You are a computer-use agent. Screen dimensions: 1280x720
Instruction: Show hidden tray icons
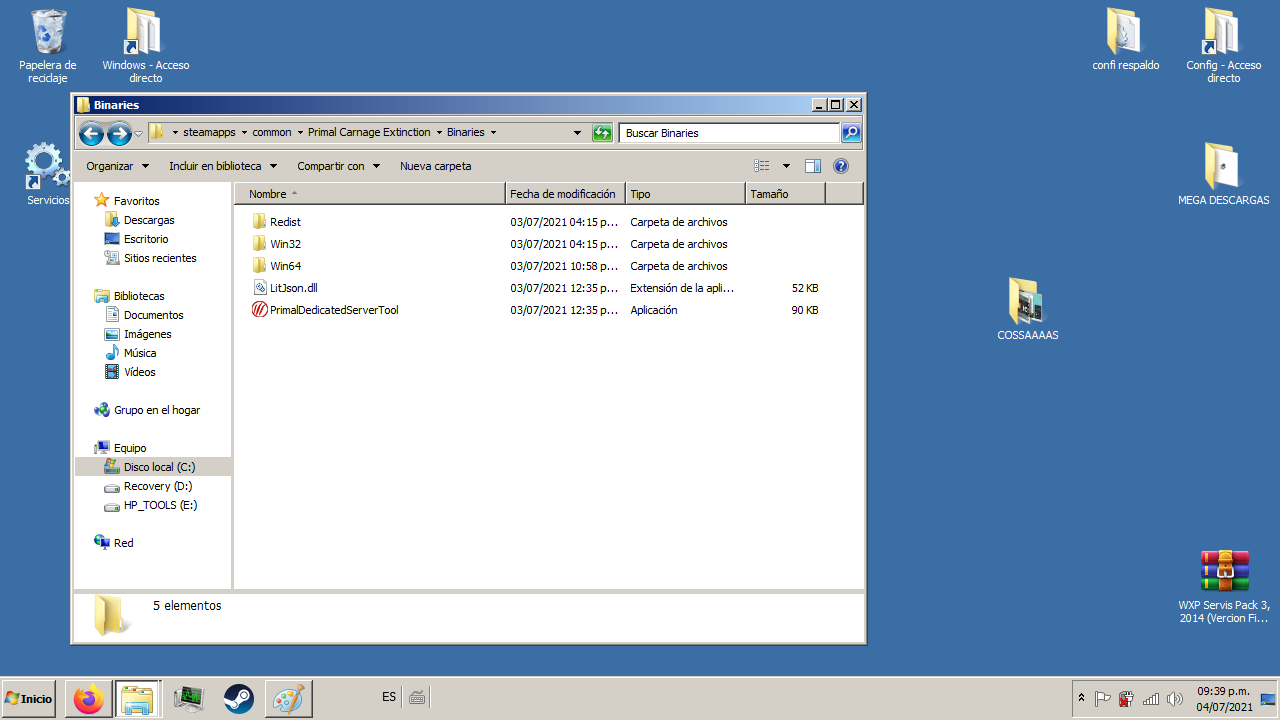1081,698
